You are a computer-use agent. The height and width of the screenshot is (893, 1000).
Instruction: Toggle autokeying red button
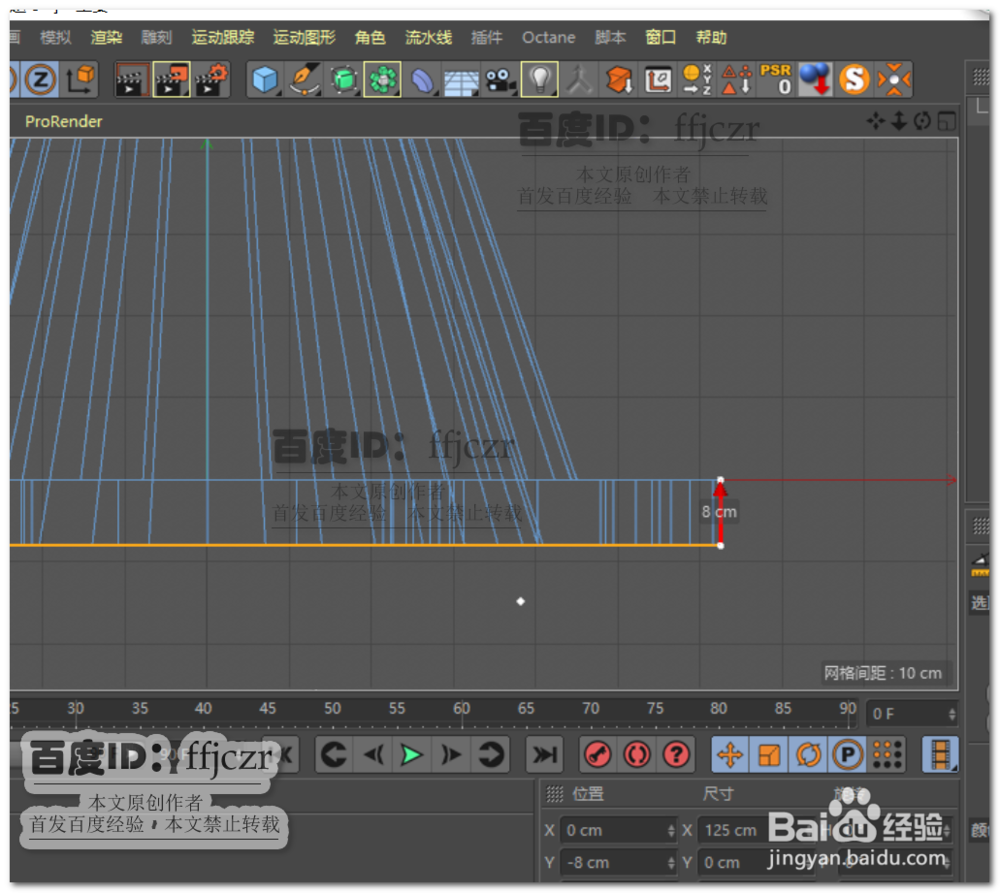pyautogui.click(x=637, y=755)
